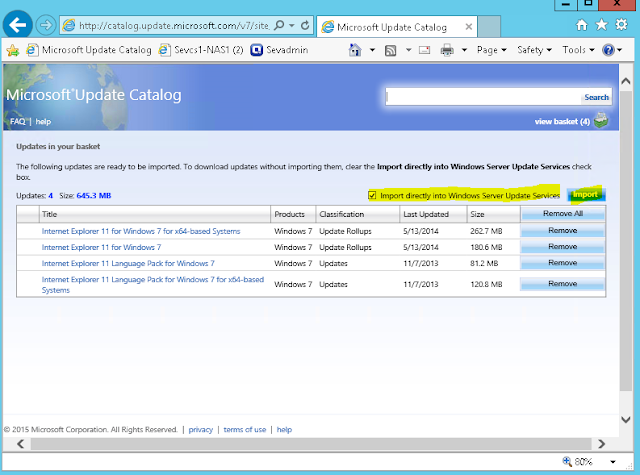The width and height of the screenshot is (640, 475).
Task: Expand the Print dropdown arrow
Action: pyautogui.click(x=464, y=50)
